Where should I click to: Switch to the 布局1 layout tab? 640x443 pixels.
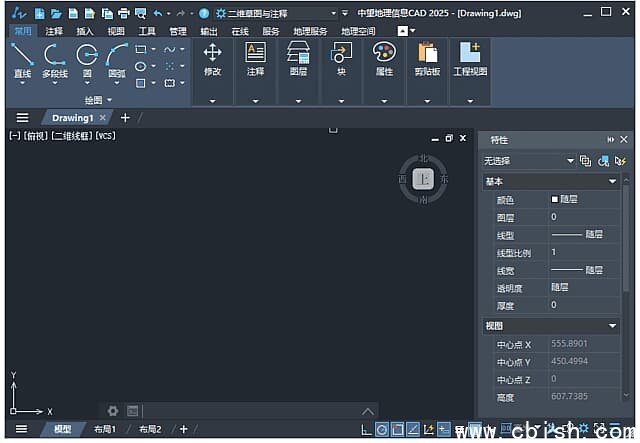click(105, 429)
